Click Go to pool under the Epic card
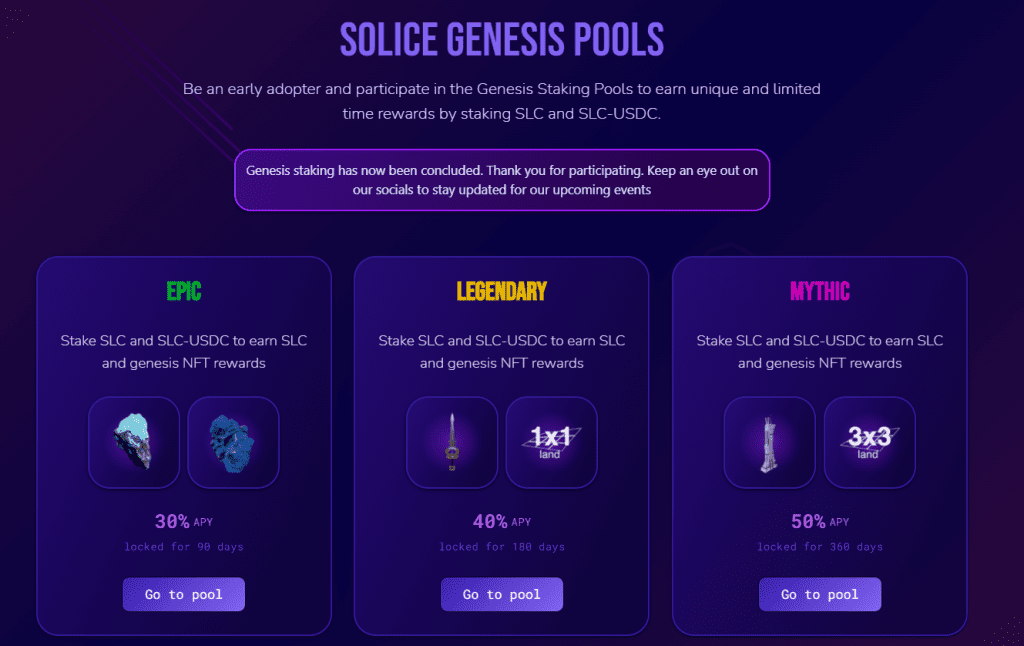The height and width of the screenshot is (646, 1024). point(184,594)
